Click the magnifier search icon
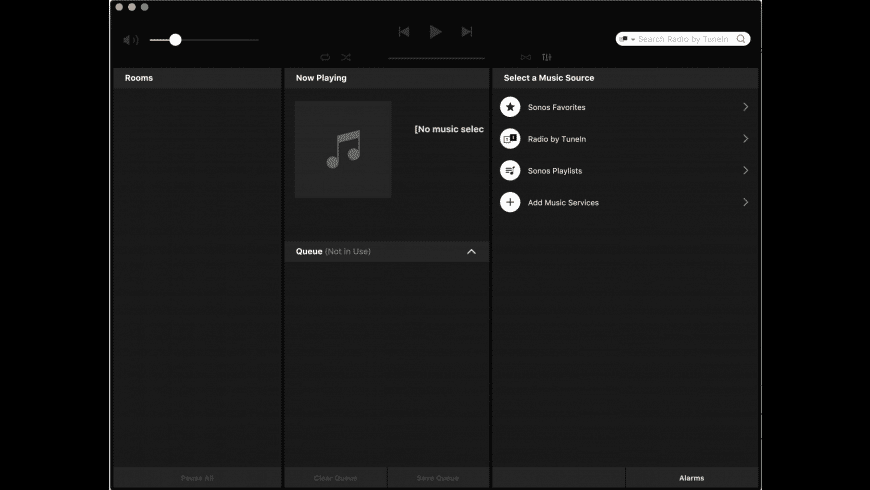 (741, 39)
